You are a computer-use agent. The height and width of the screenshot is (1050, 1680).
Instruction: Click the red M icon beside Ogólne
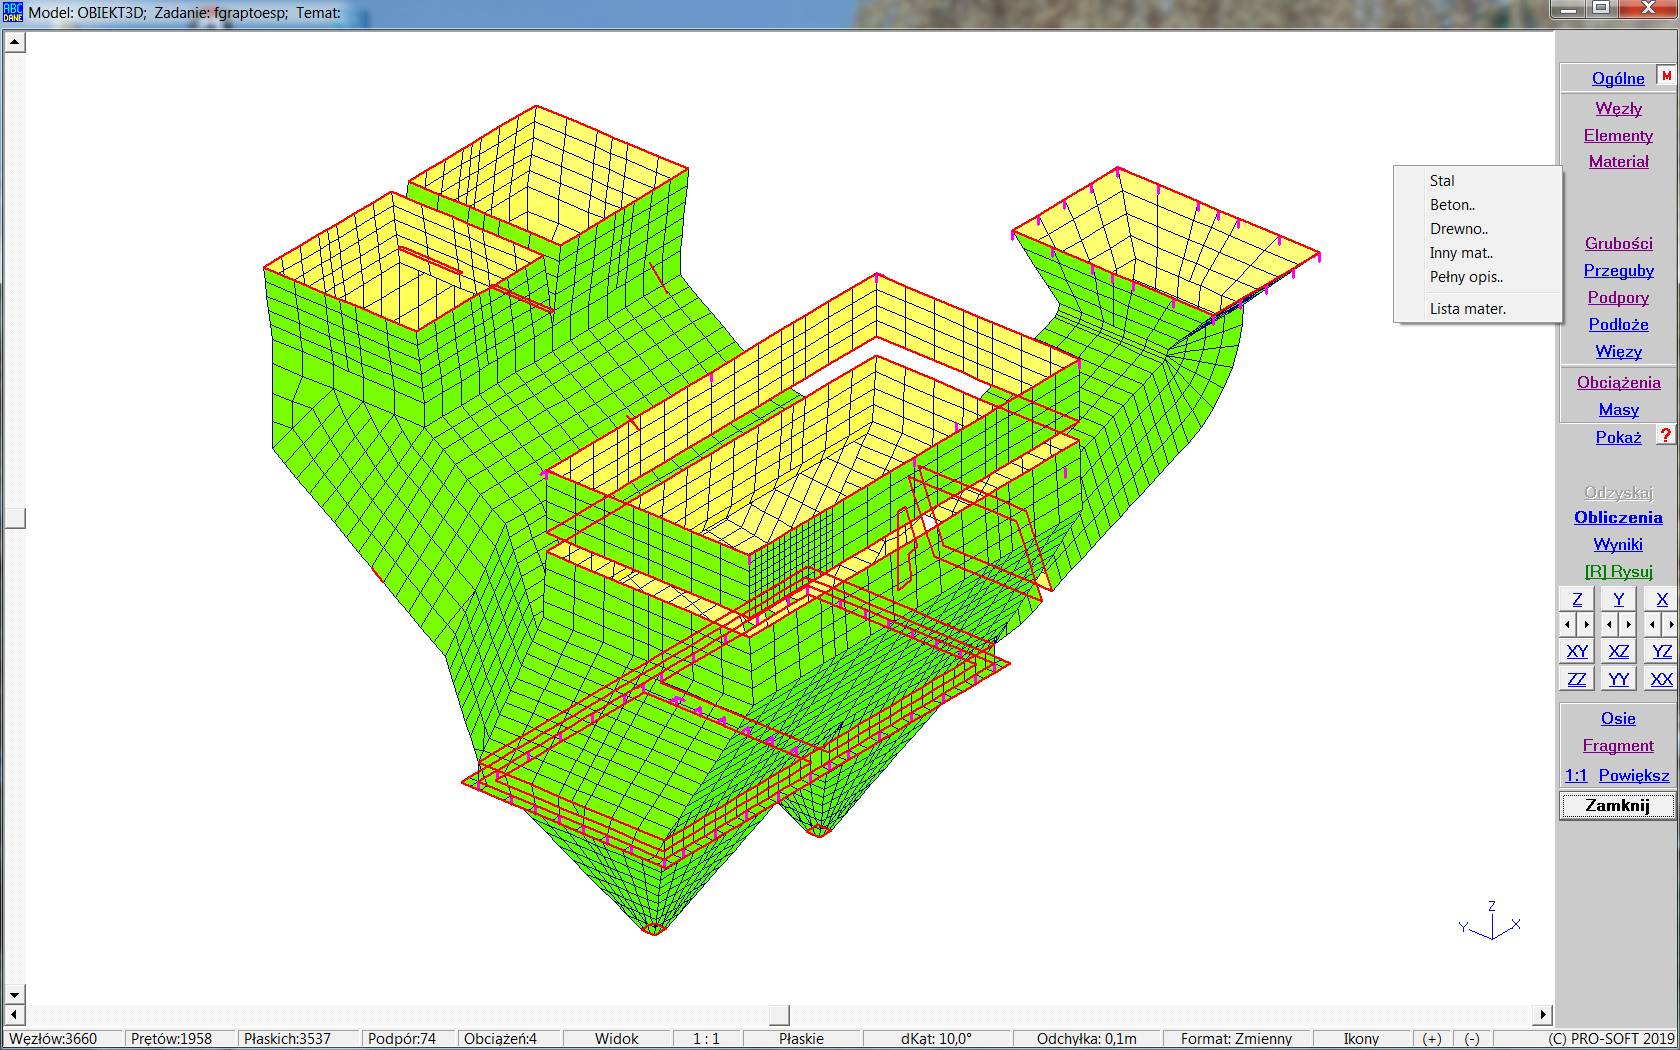[1665, 76]
